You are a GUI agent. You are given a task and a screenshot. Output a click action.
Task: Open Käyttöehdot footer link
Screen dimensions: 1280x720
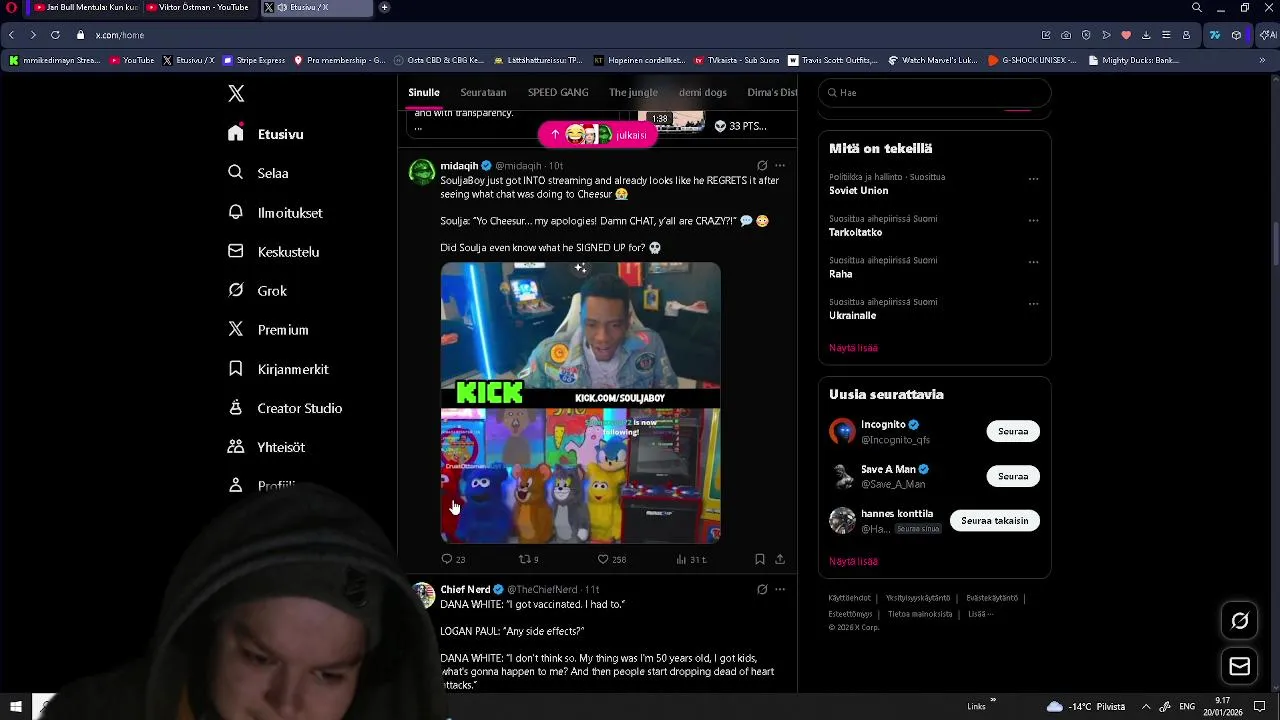(849, 598)
